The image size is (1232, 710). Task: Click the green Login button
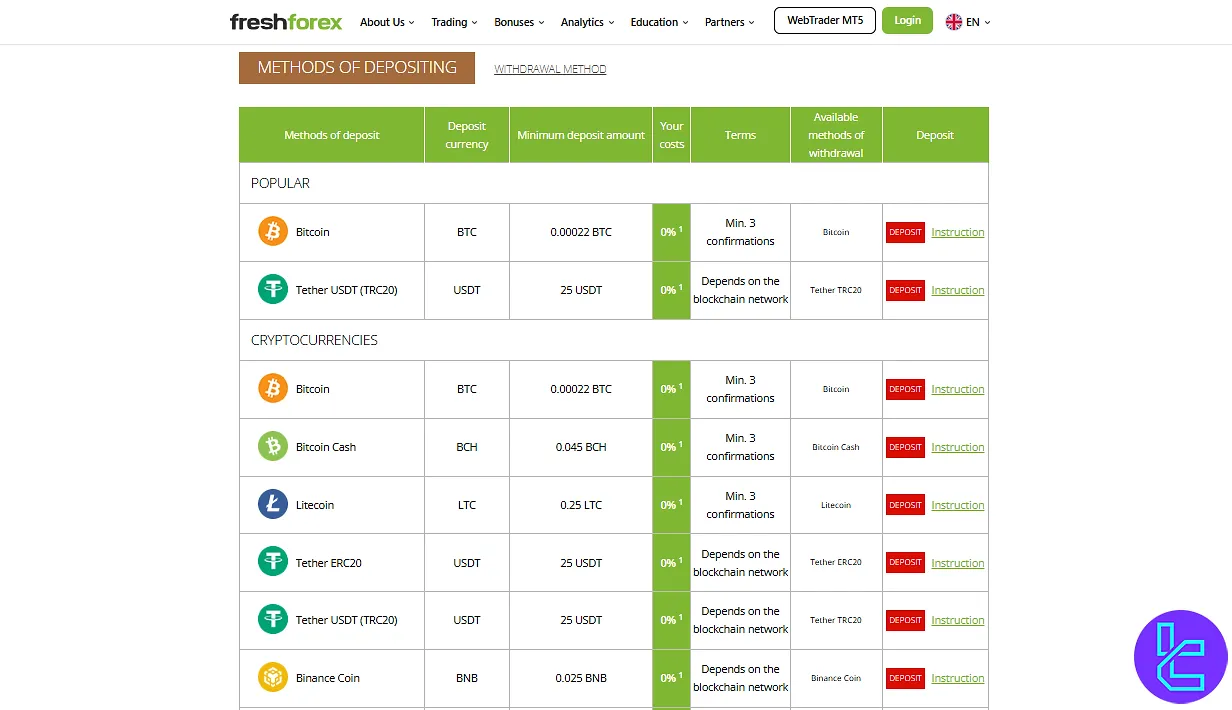click(x=906, y=20)
